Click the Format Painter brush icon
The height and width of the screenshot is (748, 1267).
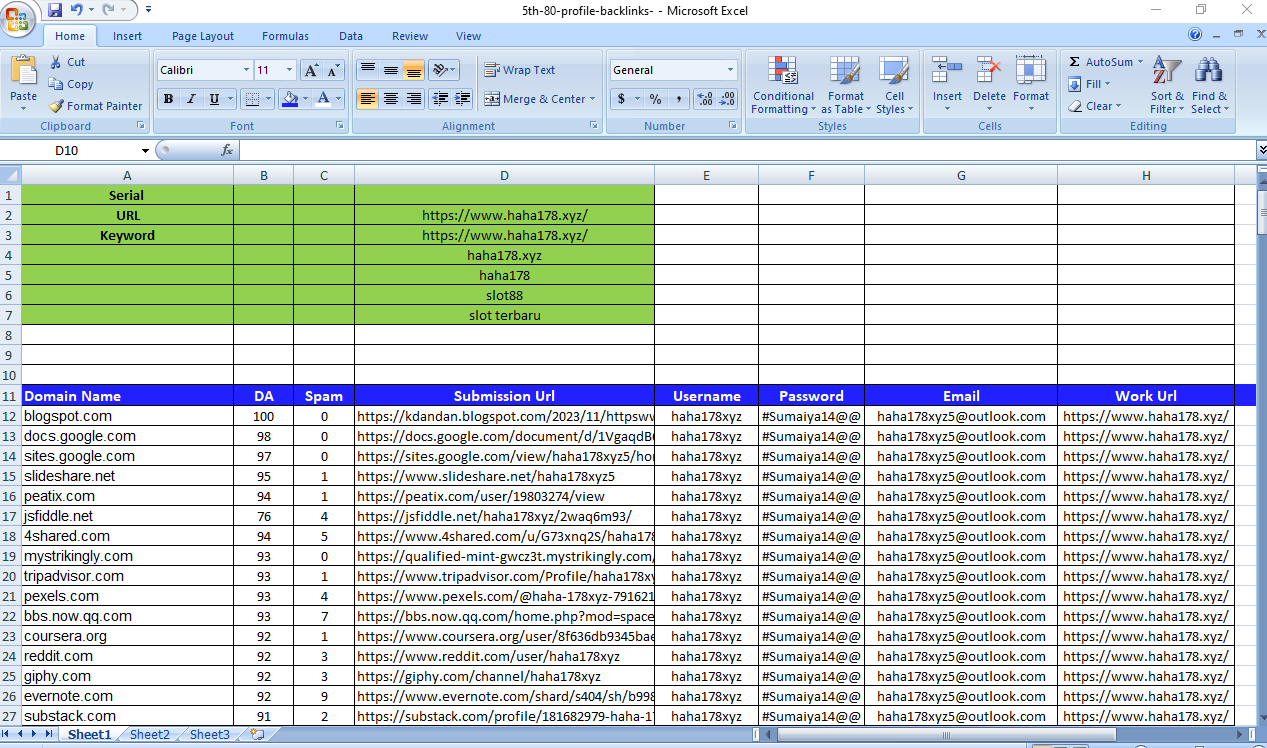pos(57,106)
